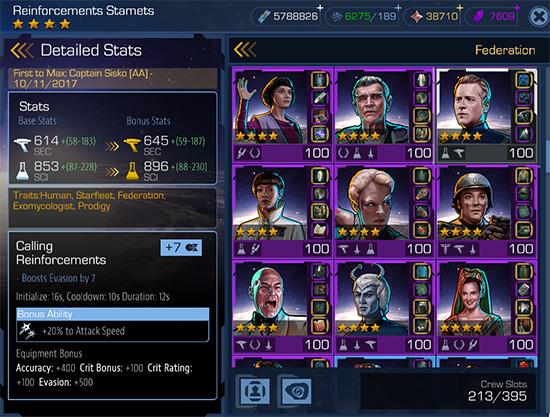The width and height of the screenshot is (550, 417).
Task: Click the Federation filter label
Action: pos(505,50)
